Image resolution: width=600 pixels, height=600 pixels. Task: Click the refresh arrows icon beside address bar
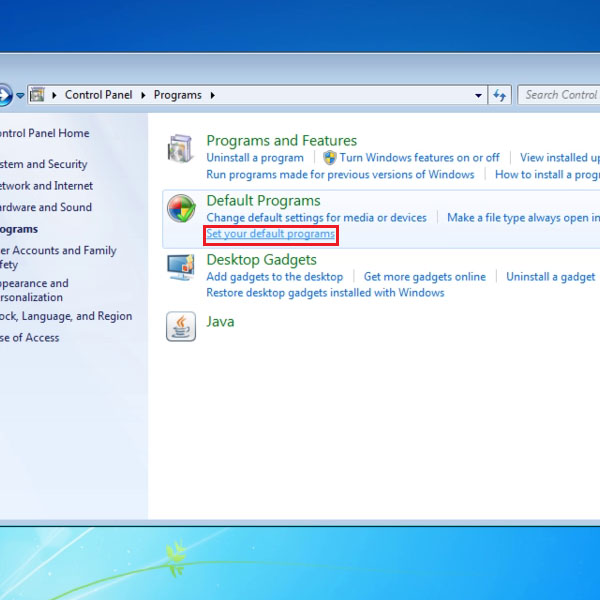click(x=499, y=95)
